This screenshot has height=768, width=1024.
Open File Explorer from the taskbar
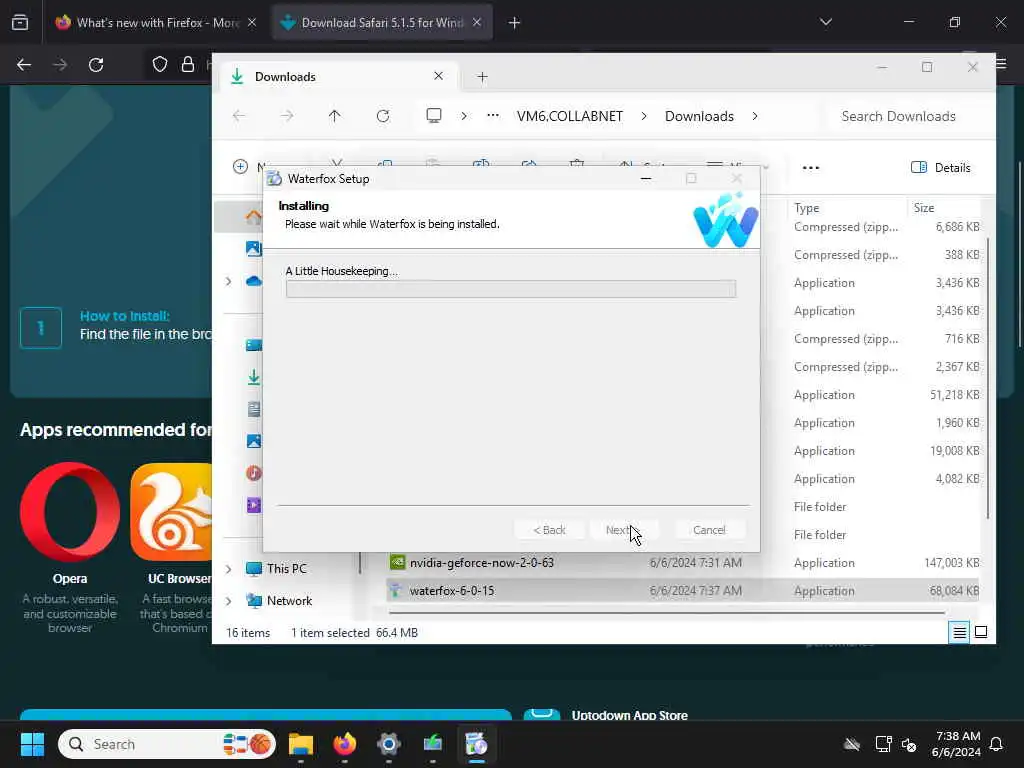(301, 744)
